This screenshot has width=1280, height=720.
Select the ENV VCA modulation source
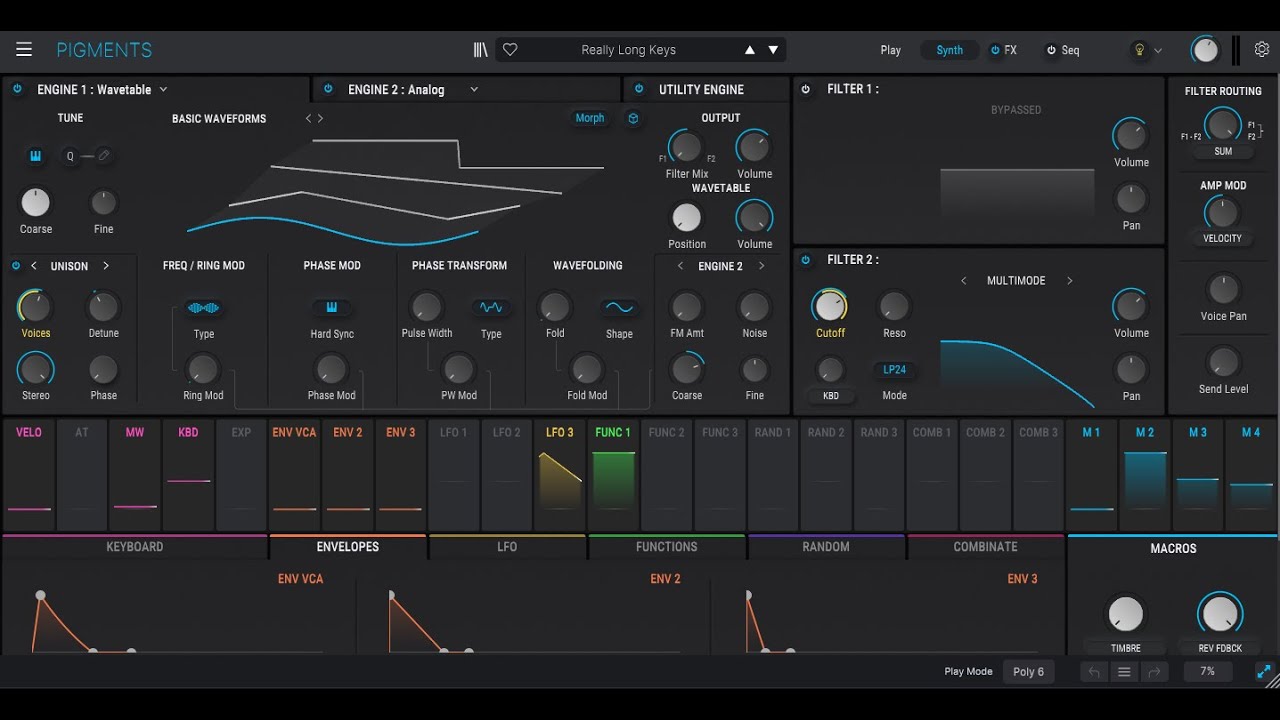pyautogui.click(x=294, y=475)
